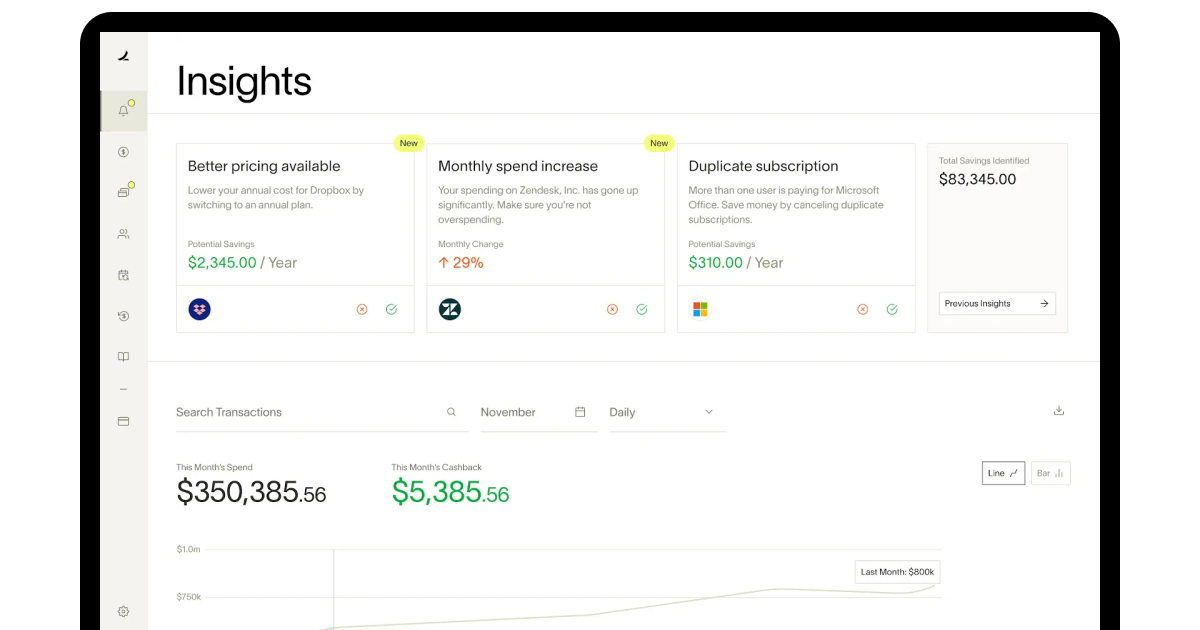Click the bird logo in the sidebar
1200x630 pixels.
(x=124, y=57)
